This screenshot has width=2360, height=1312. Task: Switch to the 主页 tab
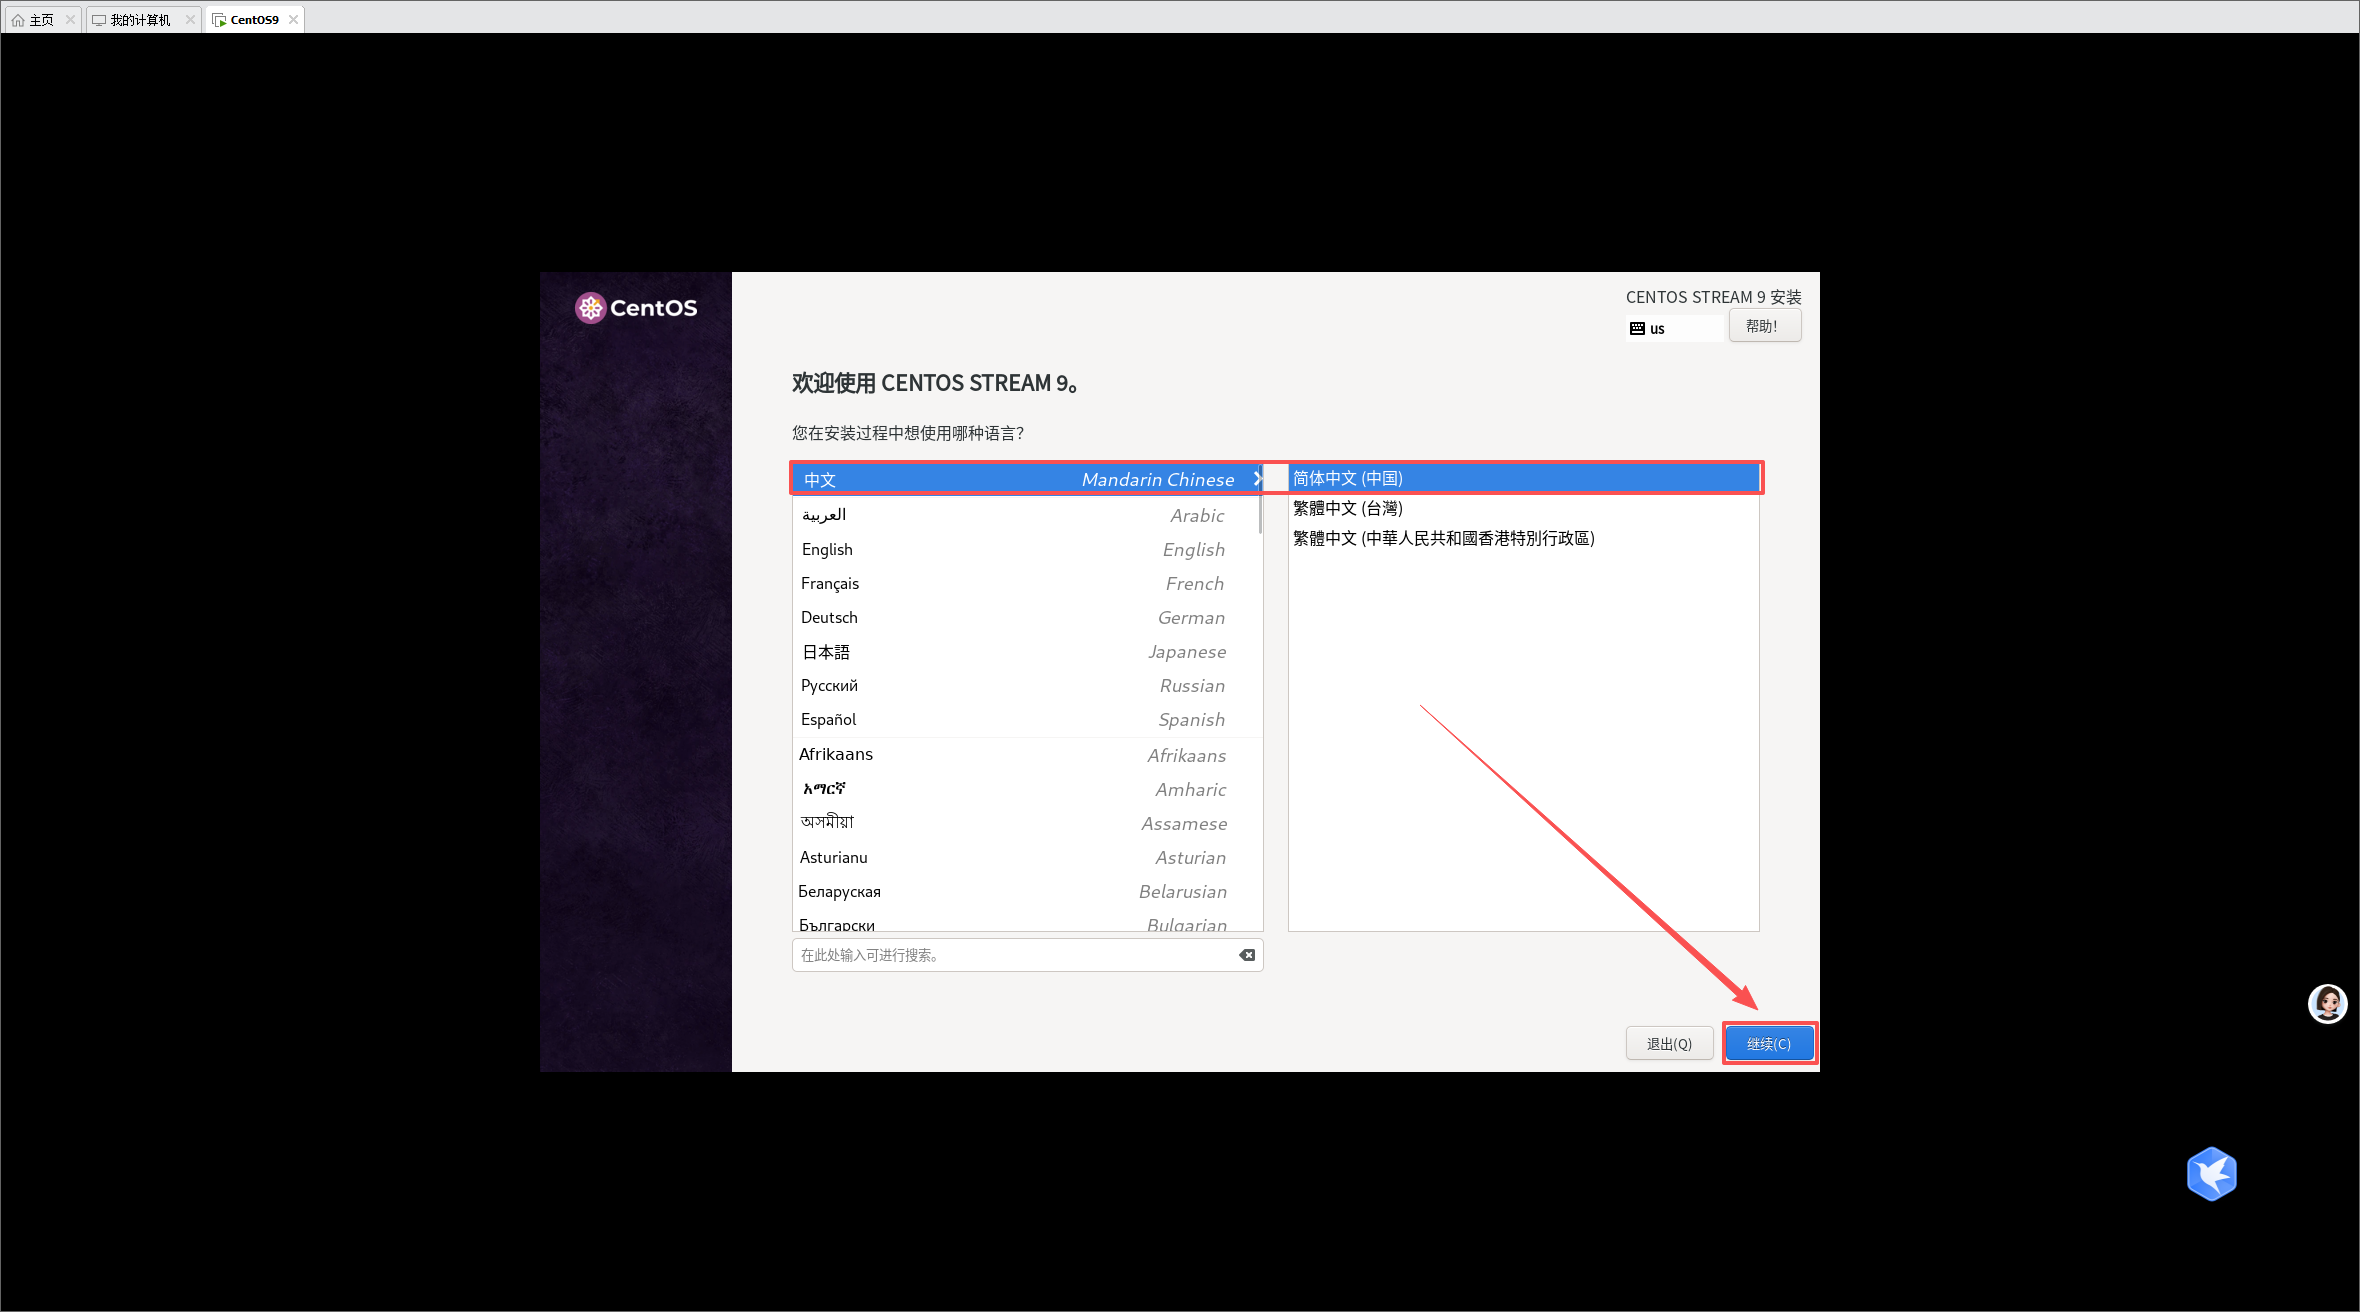click(42, 19)
